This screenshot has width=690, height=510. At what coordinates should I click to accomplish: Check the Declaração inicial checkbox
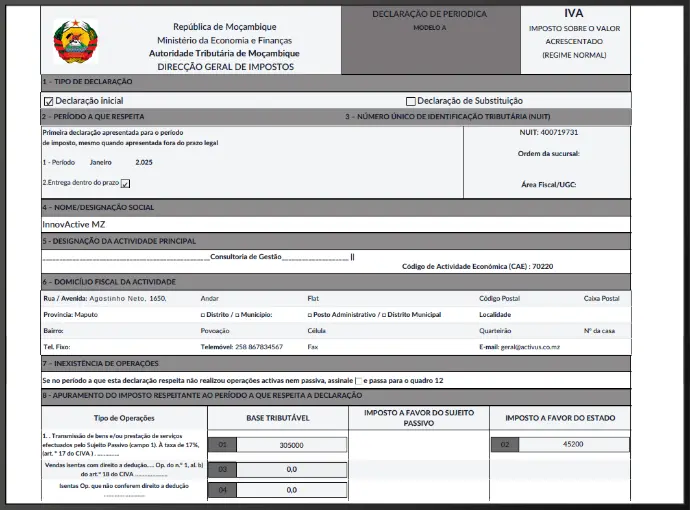coord(48,101)
